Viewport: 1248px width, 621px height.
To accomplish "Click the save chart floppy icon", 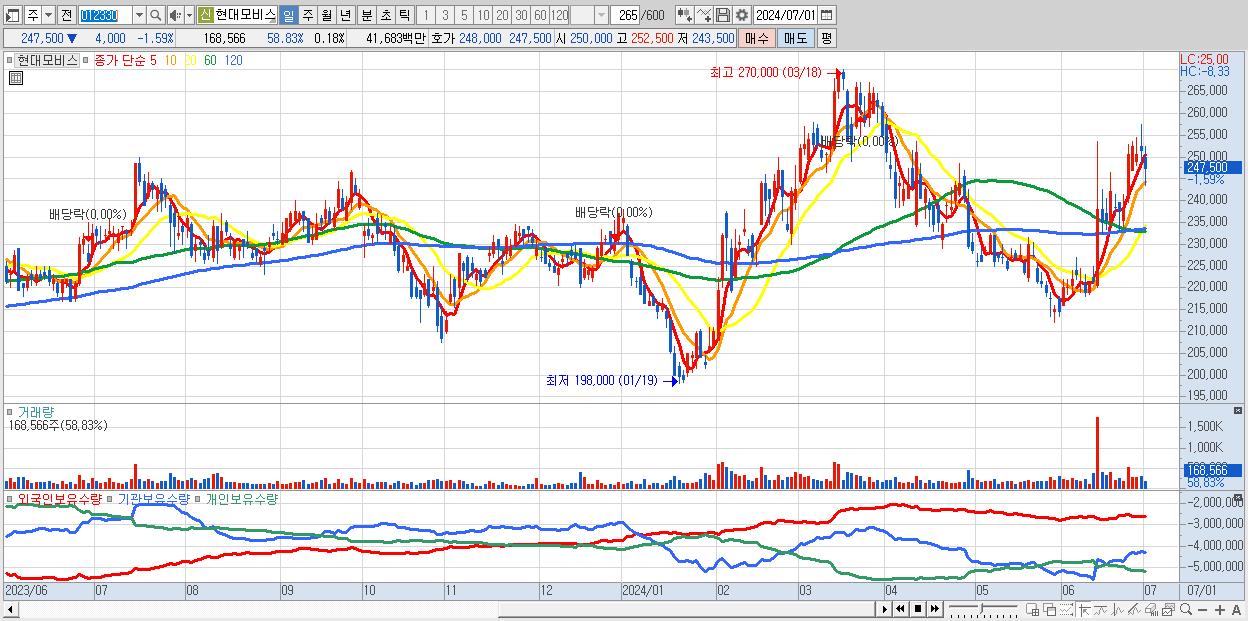I will tap(723, 15).
